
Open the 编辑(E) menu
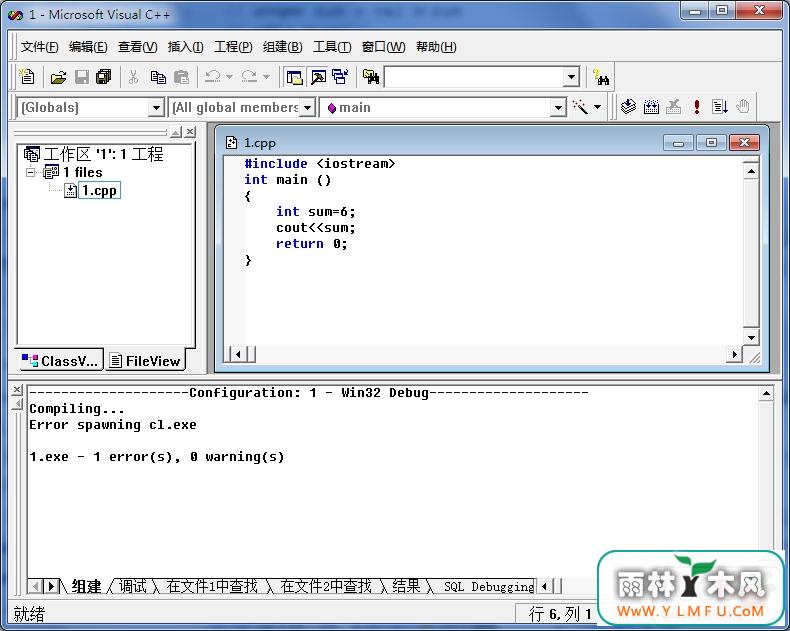88,47
